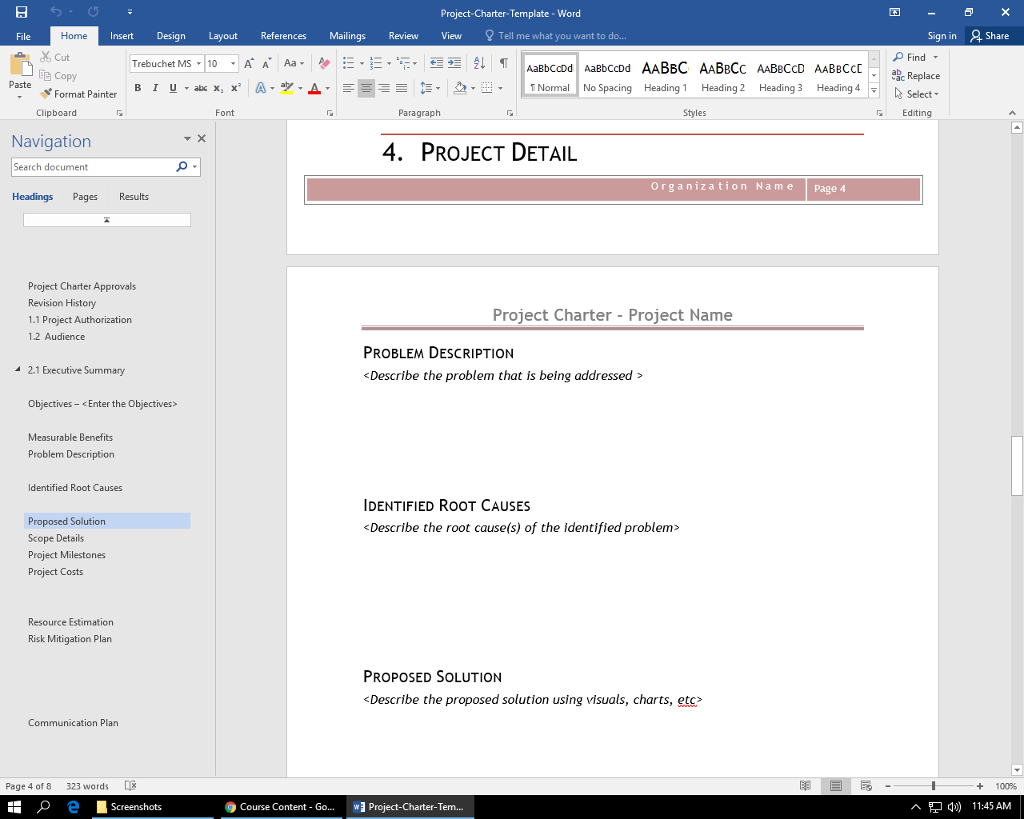The height and width of the screenshot is (819, 1024).
Task: Increase indent of the paragraph
Action: [x=454, y=63]
